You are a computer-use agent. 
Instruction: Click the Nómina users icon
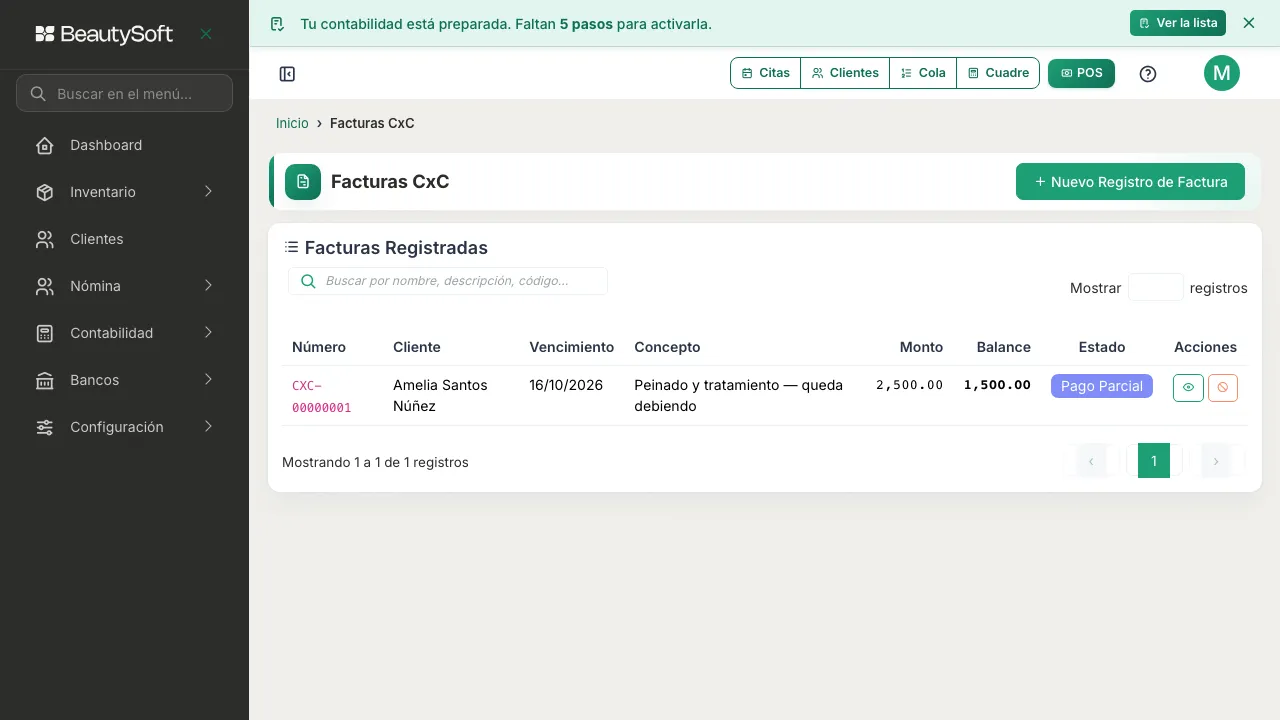click(45, 286)
